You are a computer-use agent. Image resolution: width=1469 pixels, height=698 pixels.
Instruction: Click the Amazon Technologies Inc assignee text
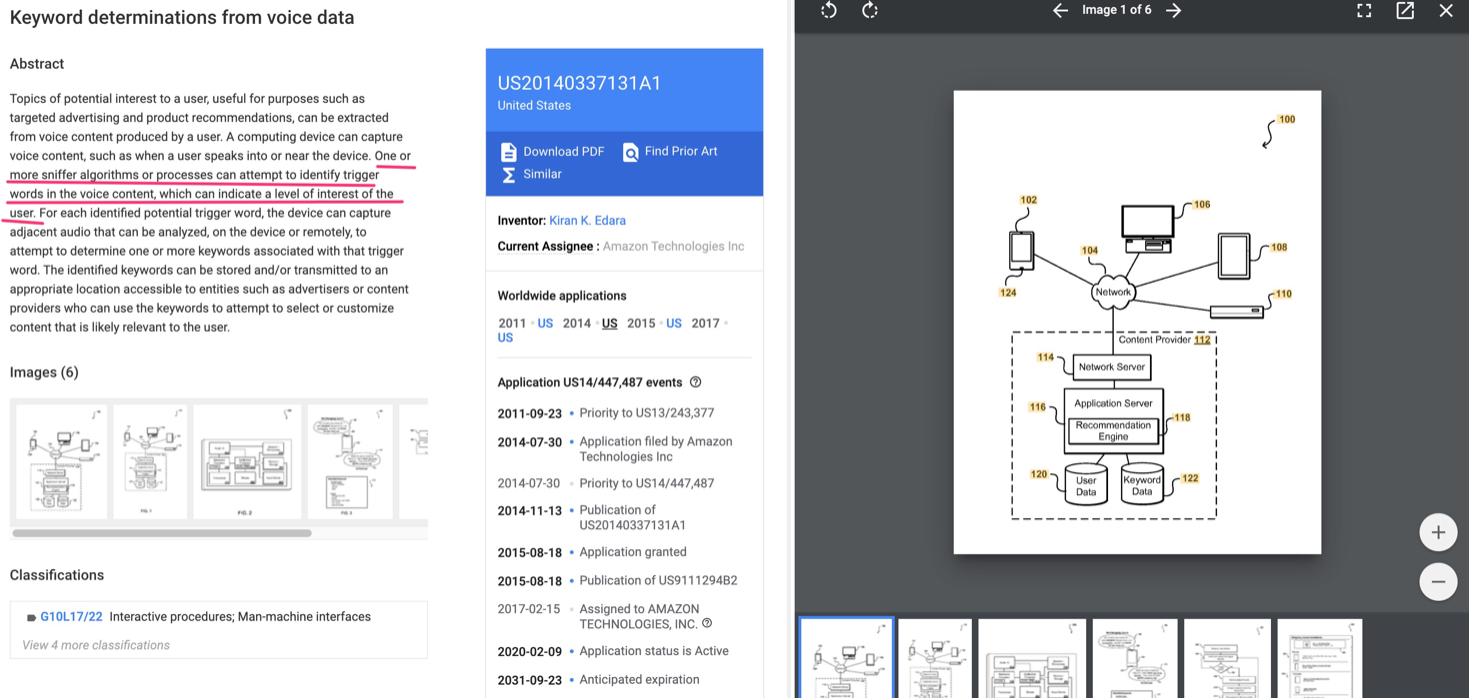673,246
